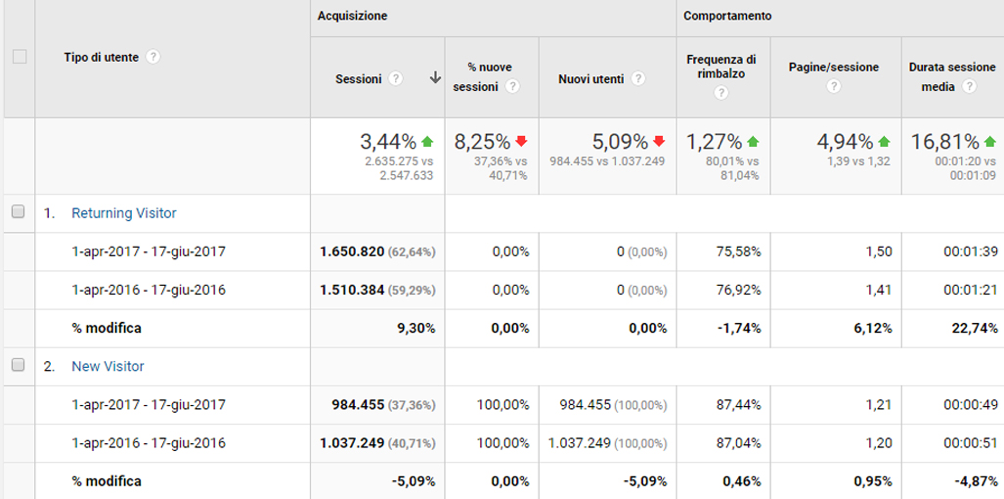
Task: Click the Tipo di utente column header
Action: (x=101, y=57)
